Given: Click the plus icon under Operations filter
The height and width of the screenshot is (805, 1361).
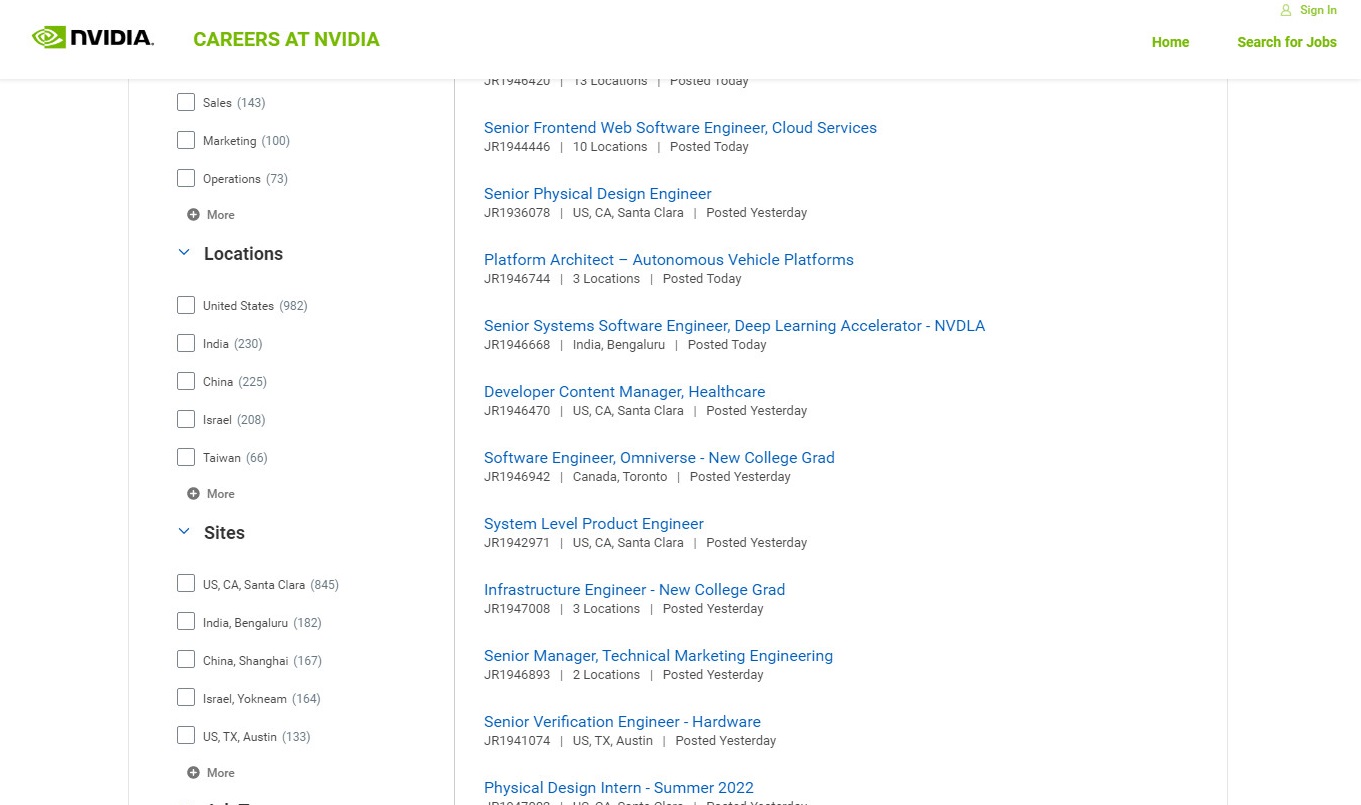Looking at the screenshot, I should pyautogui.click(x=193, y=215).
